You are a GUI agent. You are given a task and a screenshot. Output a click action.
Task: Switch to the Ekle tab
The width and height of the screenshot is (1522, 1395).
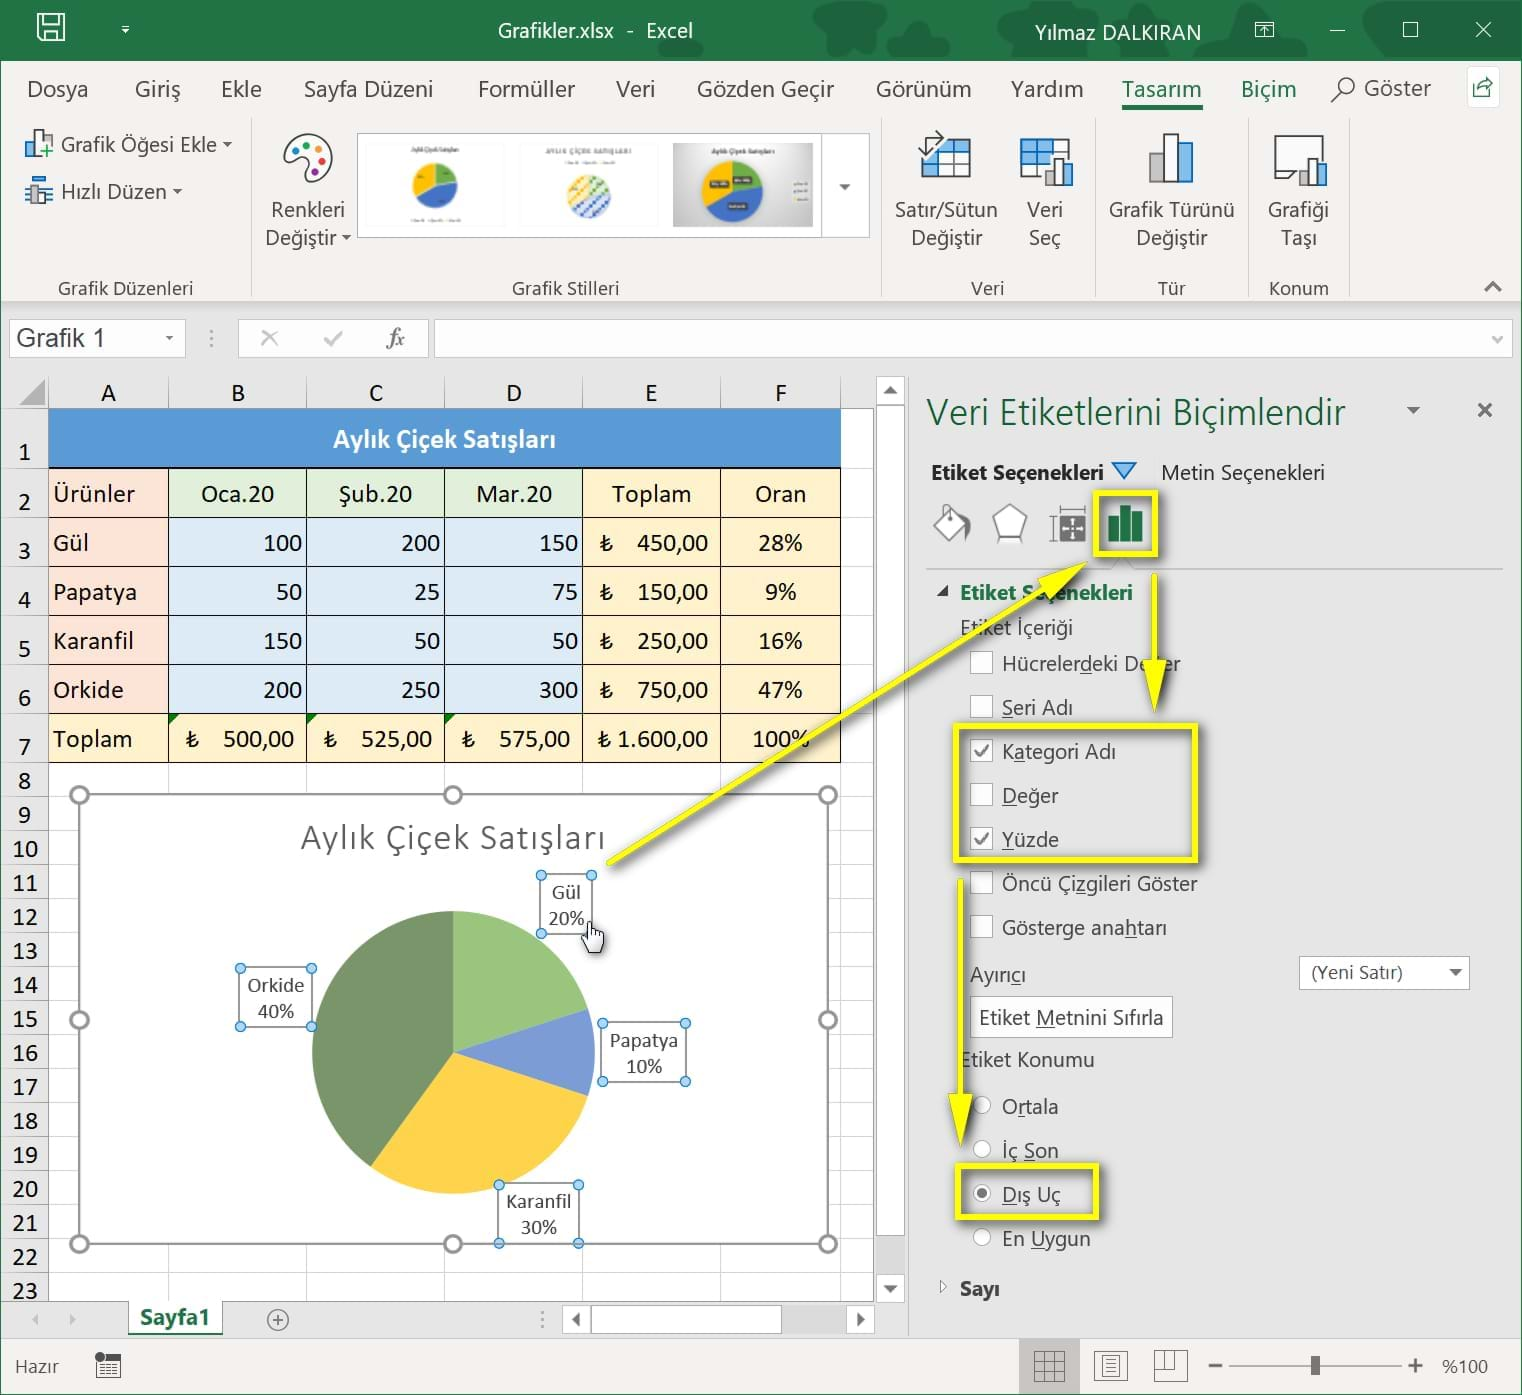pyautogui.click(x=241, y=89)
